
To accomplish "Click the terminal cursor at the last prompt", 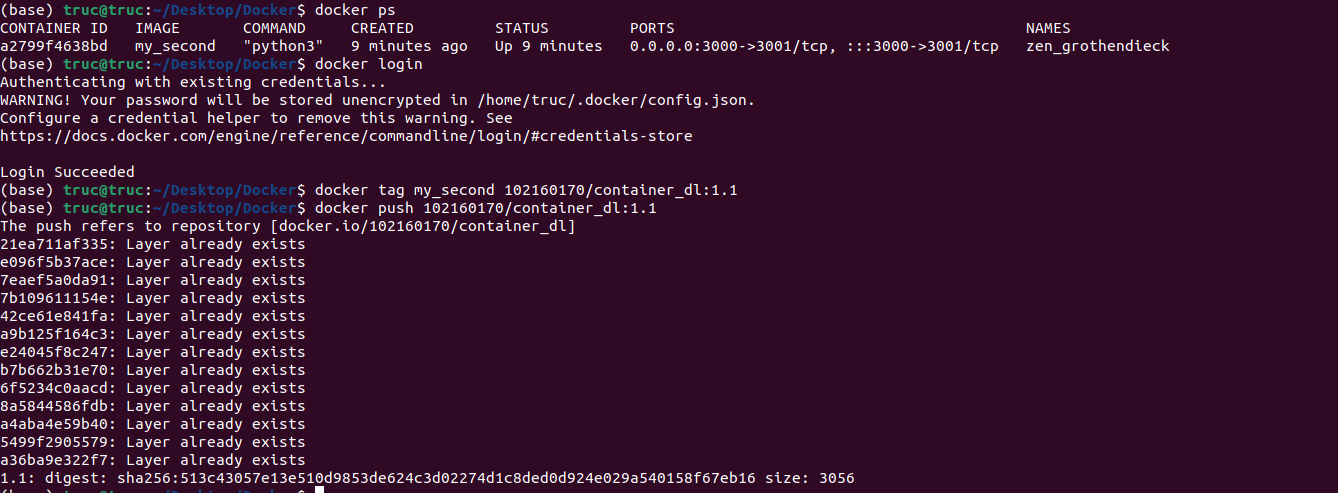I will [319, 490].
